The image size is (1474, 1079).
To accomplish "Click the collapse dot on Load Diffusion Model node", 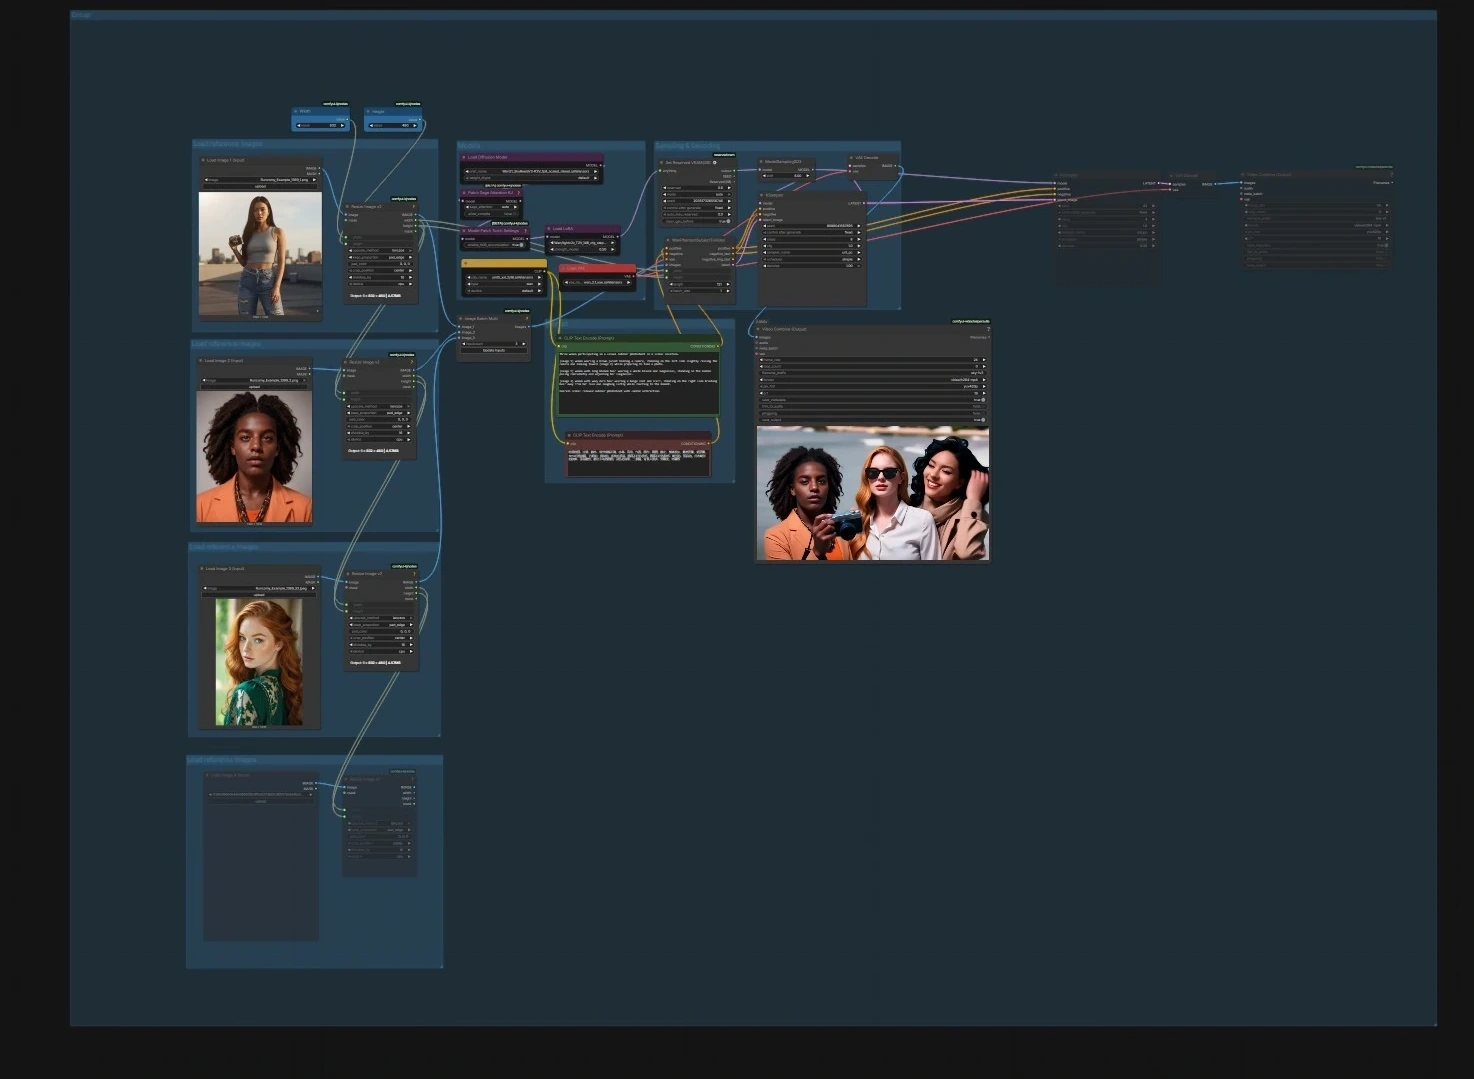I will click(x=463, y=157).
